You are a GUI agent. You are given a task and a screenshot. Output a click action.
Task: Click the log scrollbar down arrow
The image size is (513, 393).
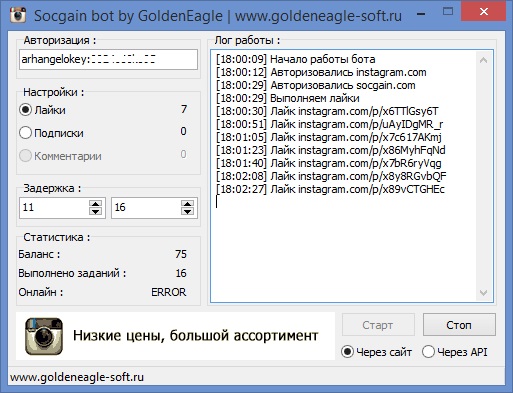coord(483,293)
